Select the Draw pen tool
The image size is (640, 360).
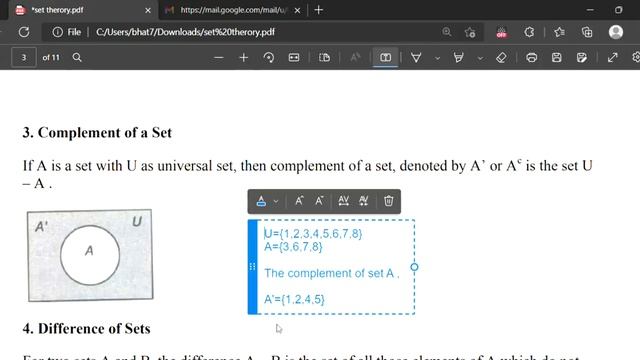click(x=416, y=58)
